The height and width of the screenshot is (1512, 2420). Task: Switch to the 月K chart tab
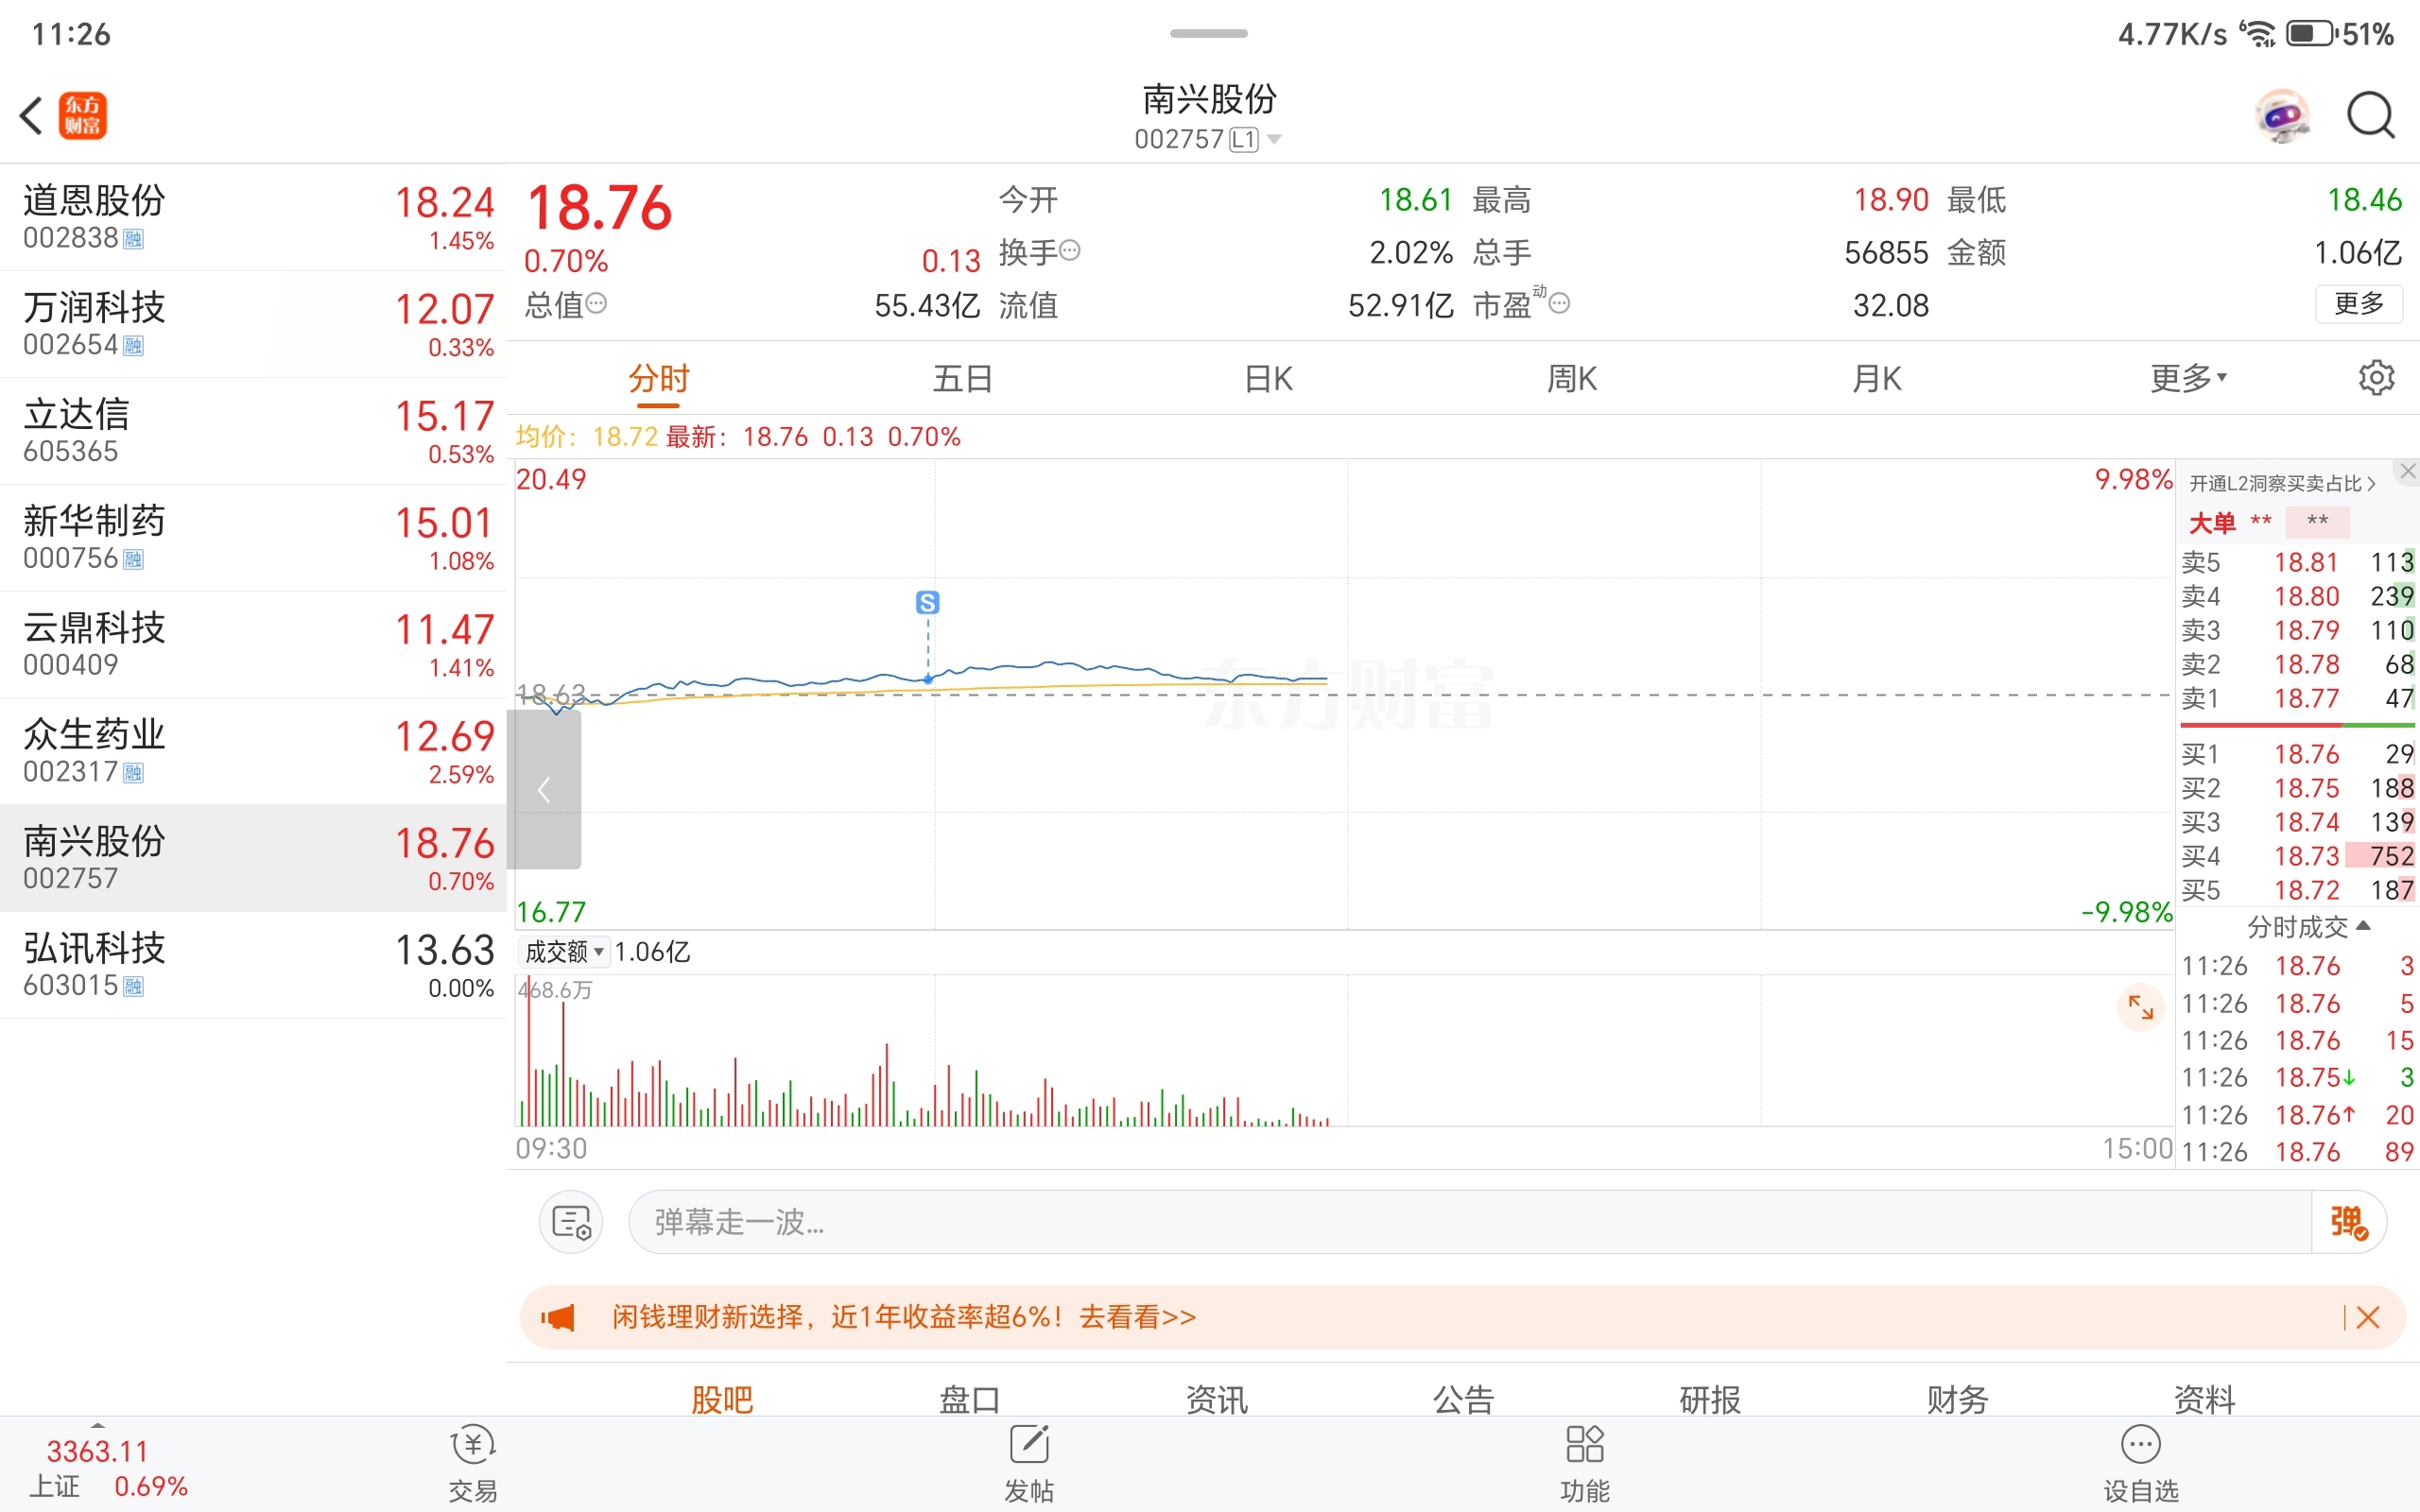1876,378
